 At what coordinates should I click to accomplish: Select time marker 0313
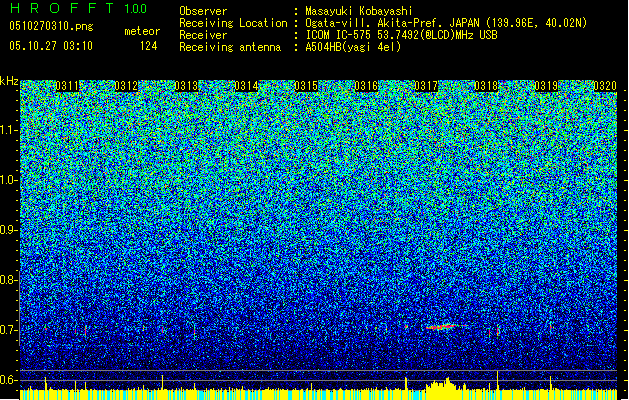tap(187, 86)
